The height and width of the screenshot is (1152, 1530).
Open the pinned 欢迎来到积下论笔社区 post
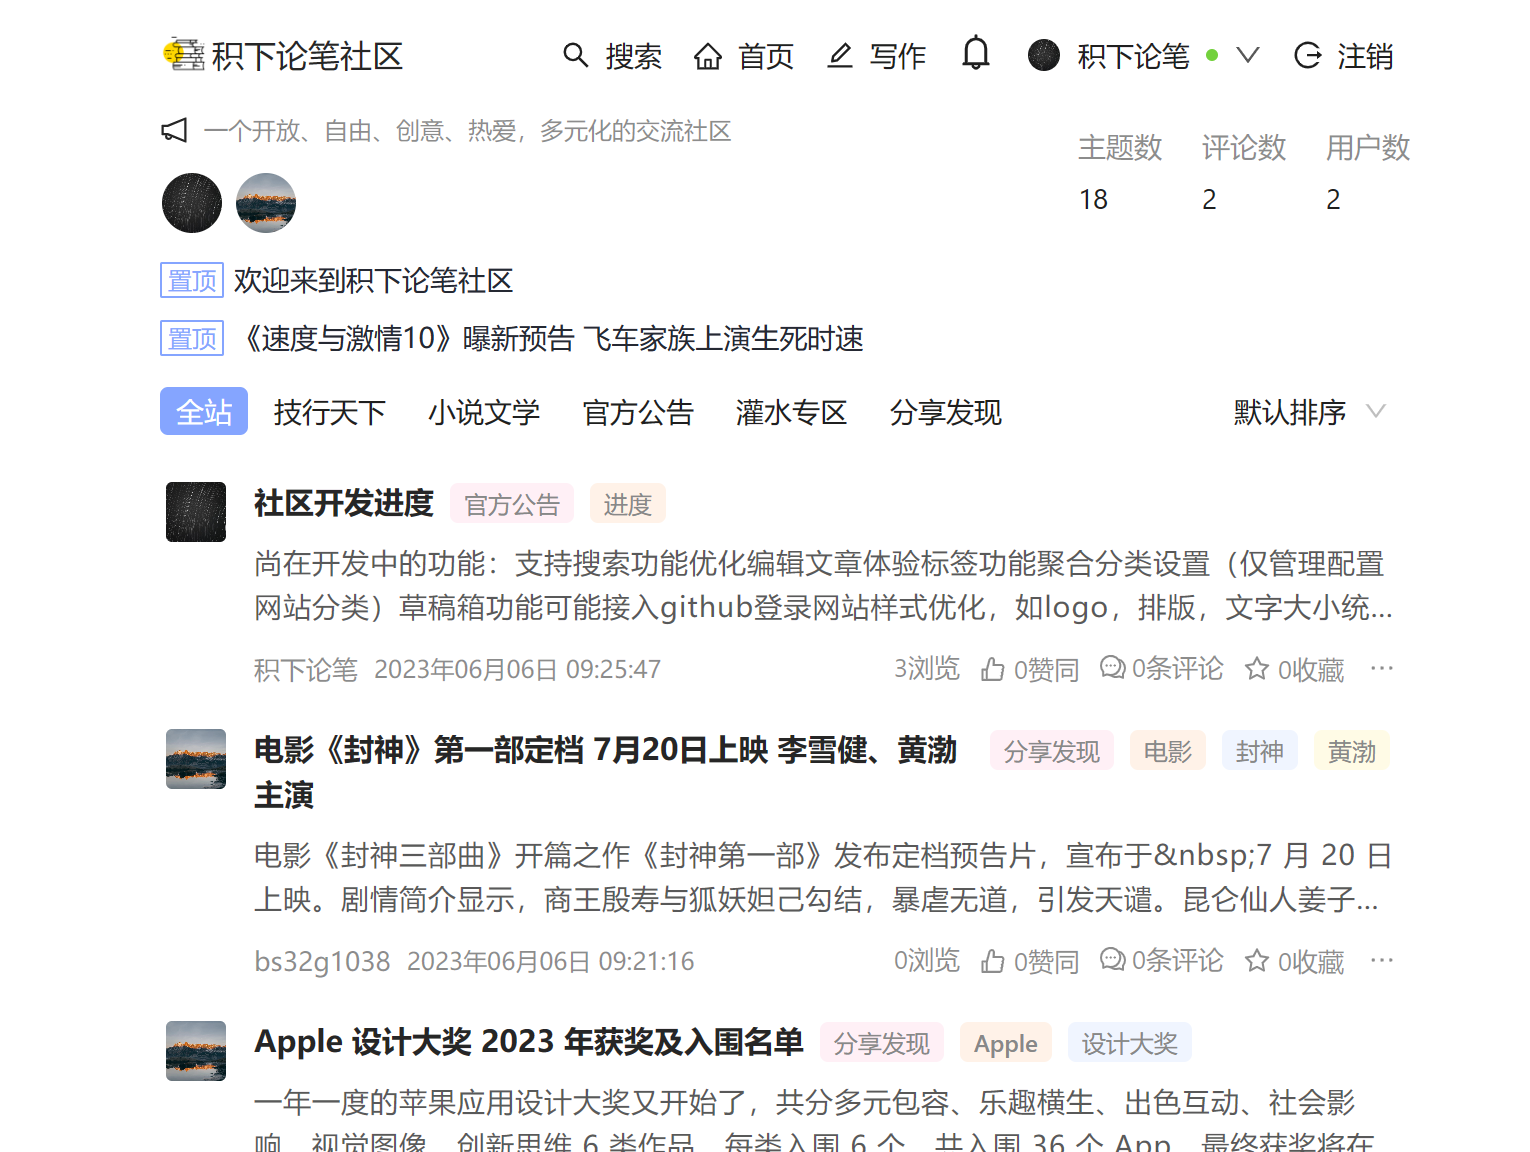click(x=374, y=281)
